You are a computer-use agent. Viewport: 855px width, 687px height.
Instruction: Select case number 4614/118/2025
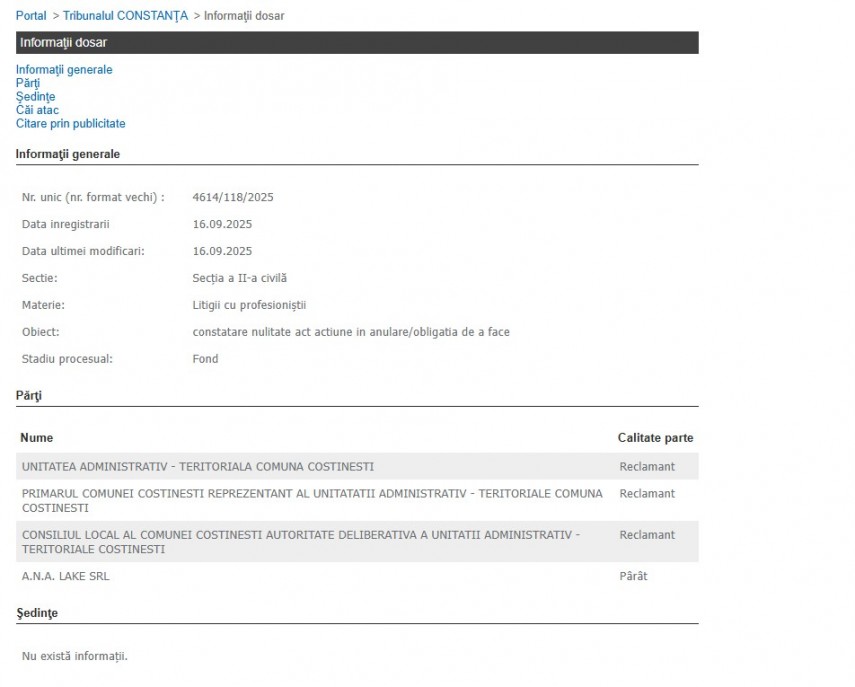(233, 197)
